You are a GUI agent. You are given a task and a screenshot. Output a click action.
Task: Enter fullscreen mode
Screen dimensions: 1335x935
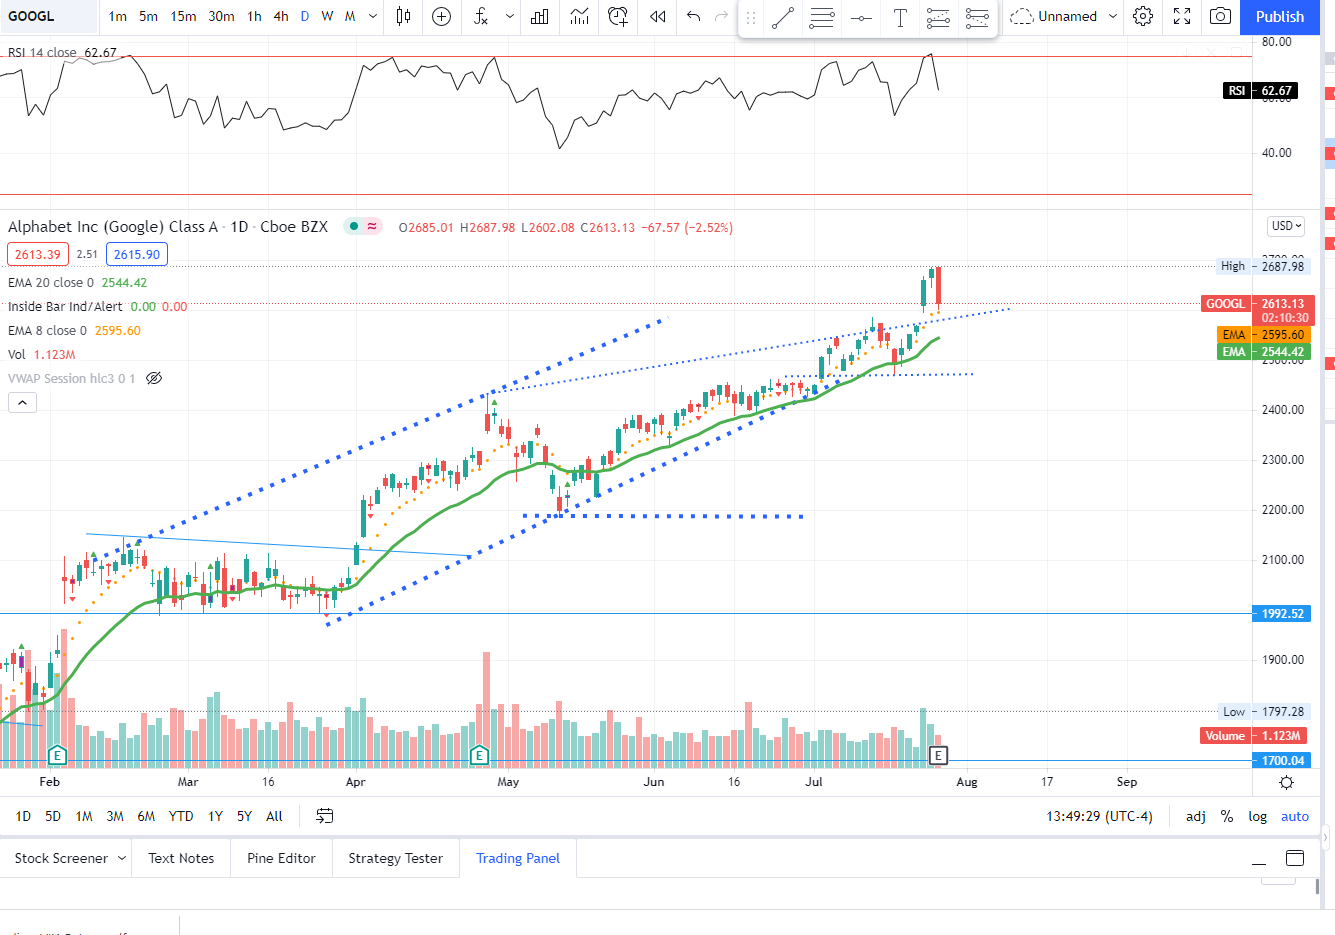click(x=1182, y=16)
